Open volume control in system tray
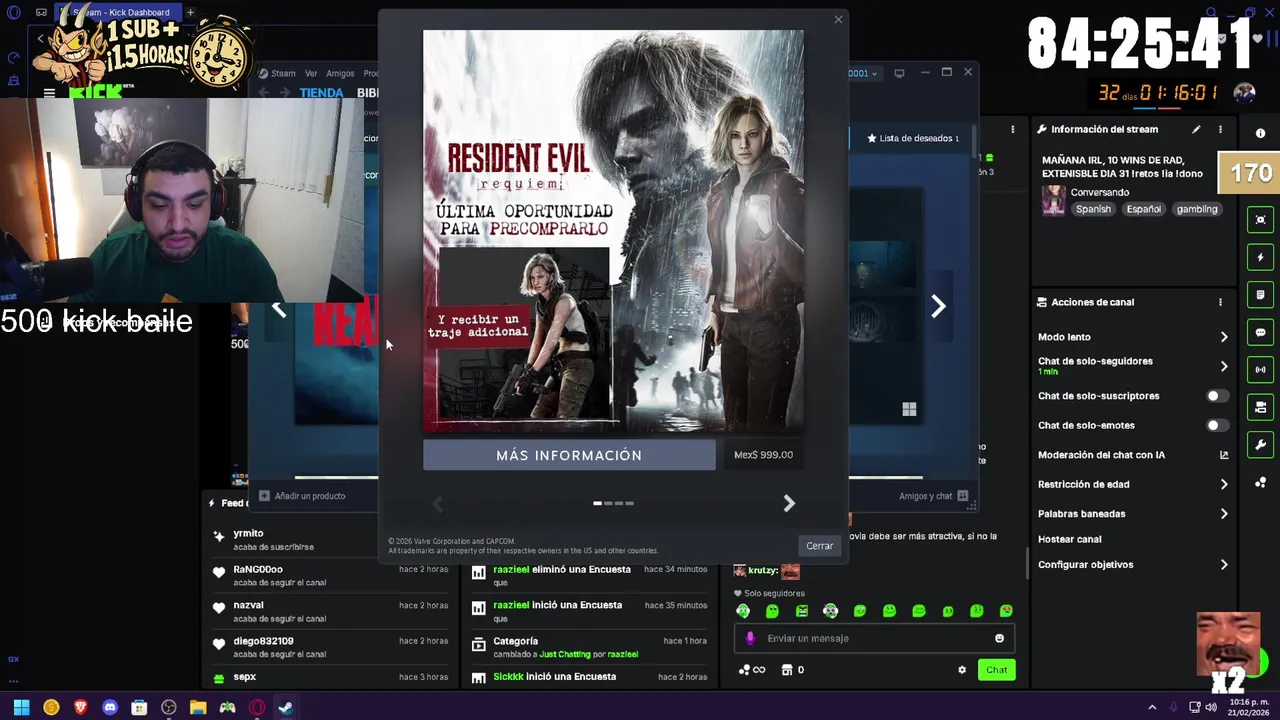This screenshot has height=720, width=1280. coord(1211,707)
